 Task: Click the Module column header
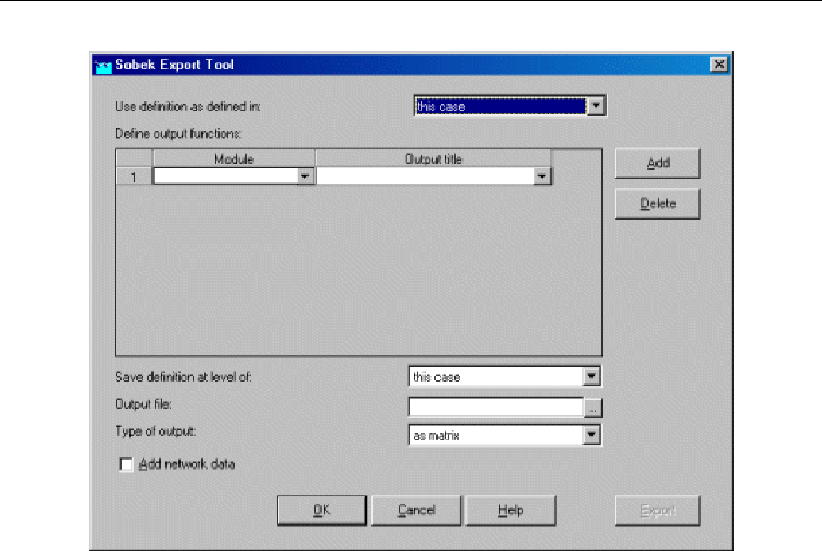click(234, 159)
